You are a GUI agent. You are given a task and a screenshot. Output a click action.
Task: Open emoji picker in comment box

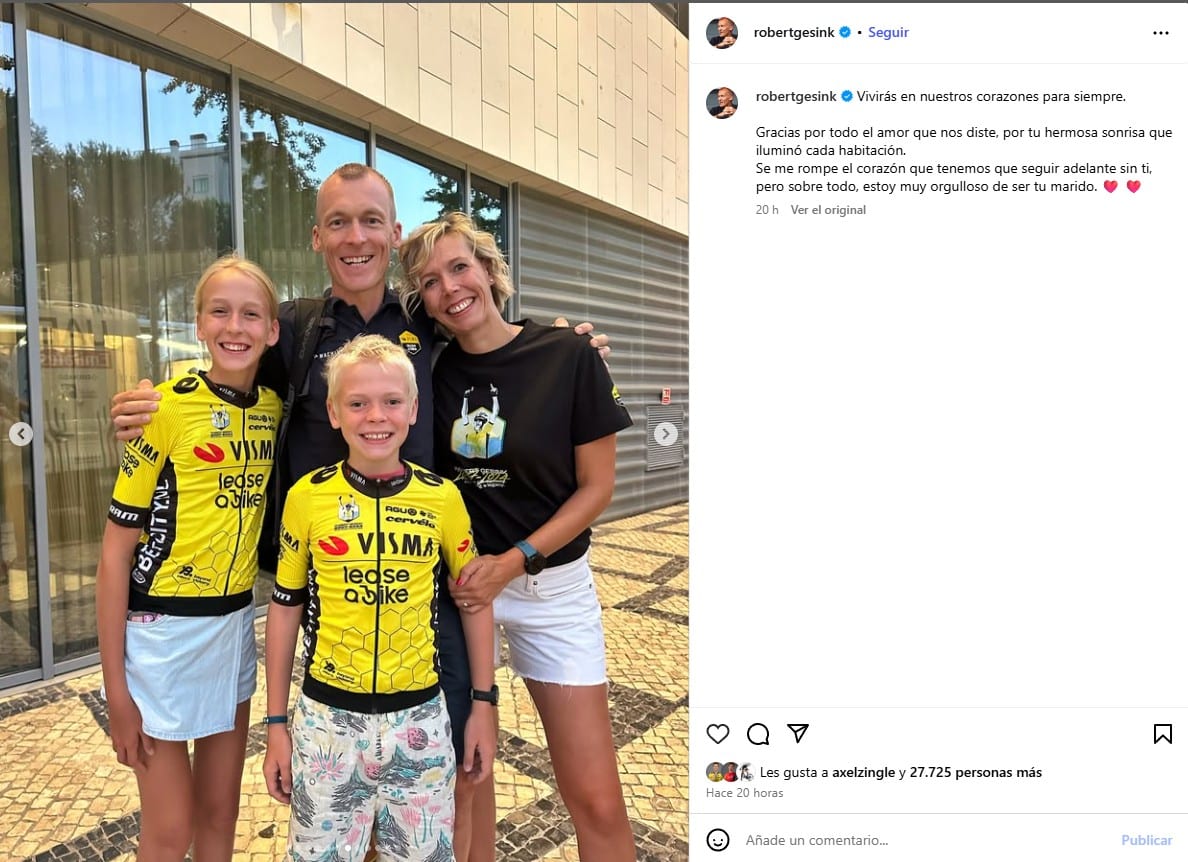click(717, 839)
